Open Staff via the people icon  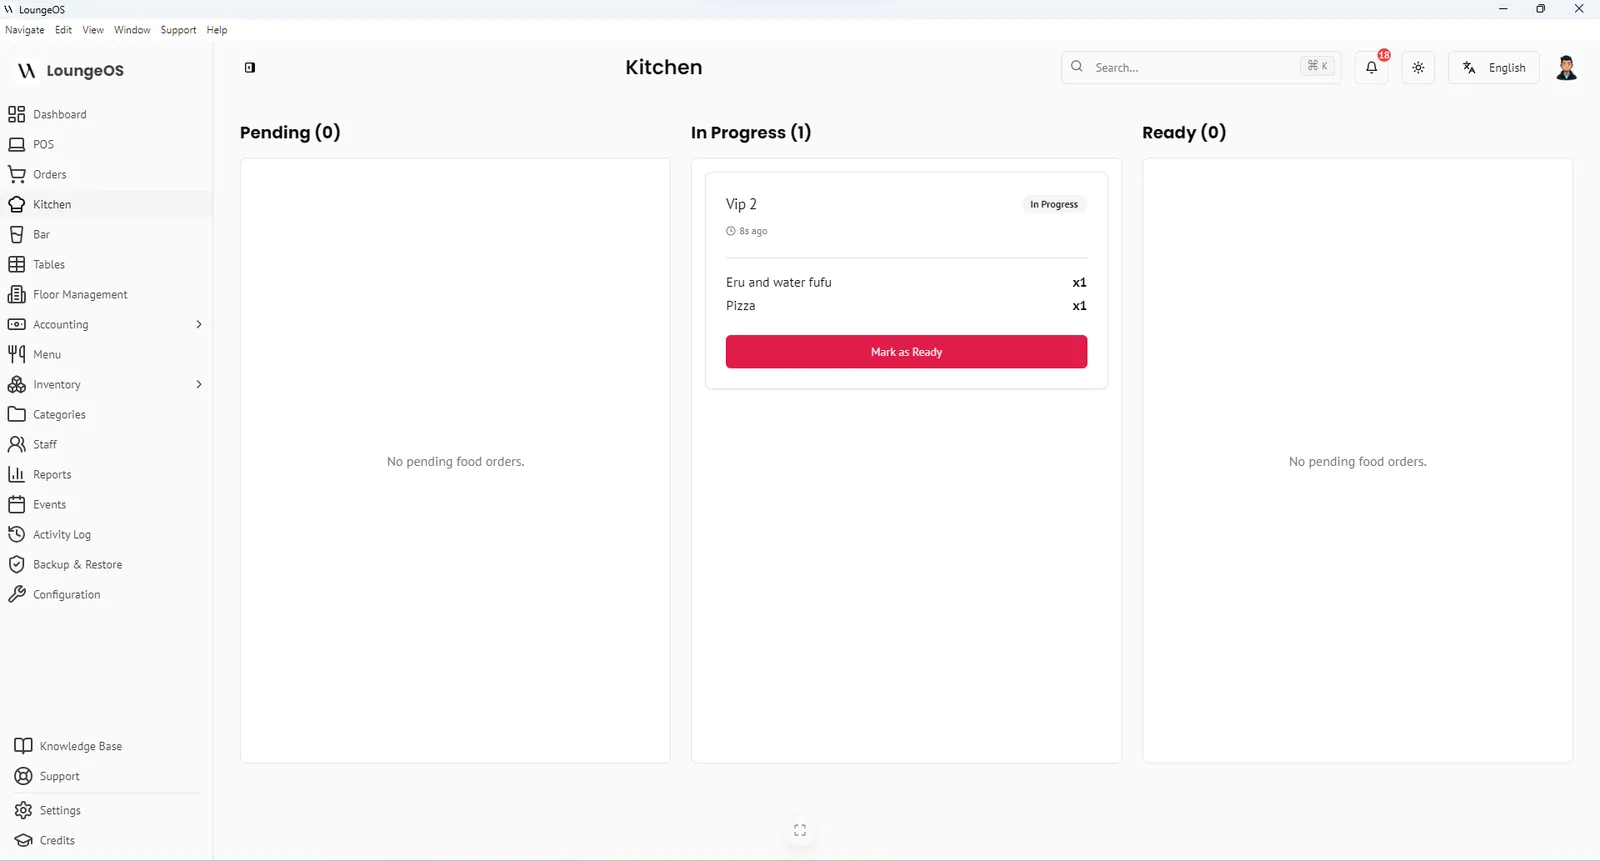17,444
